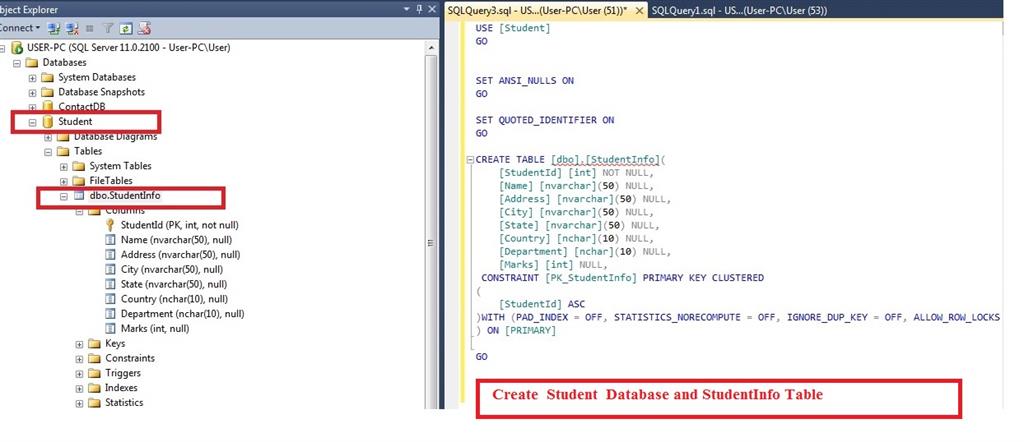The height and width of the screenshot is (442, 1024).
Task: Click the USER-PC server icon
Action: point(17,48)
